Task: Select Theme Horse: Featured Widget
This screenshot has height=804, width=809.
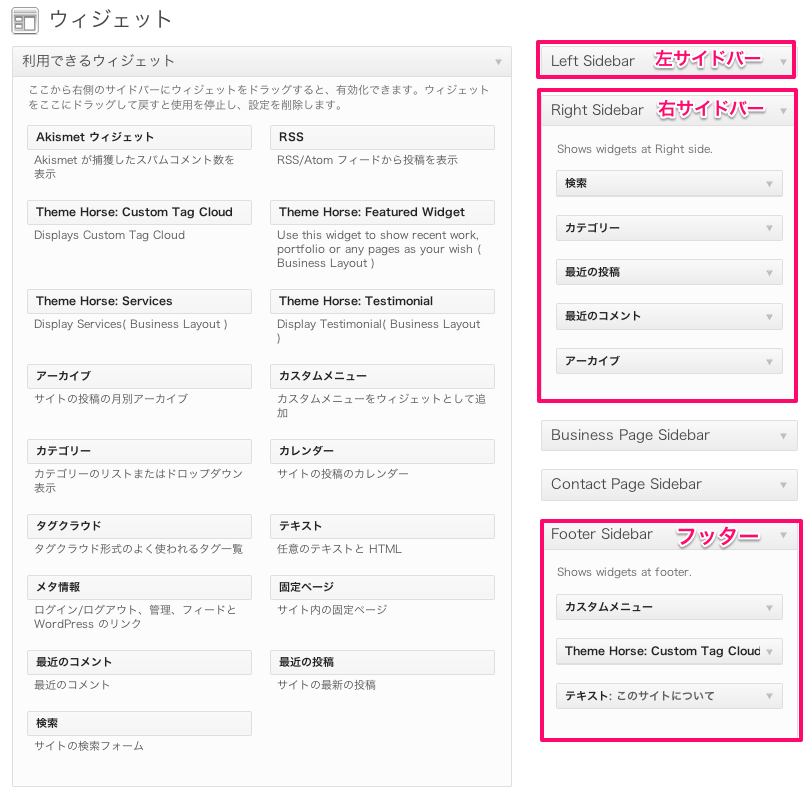Action: [x=382, y=212]
